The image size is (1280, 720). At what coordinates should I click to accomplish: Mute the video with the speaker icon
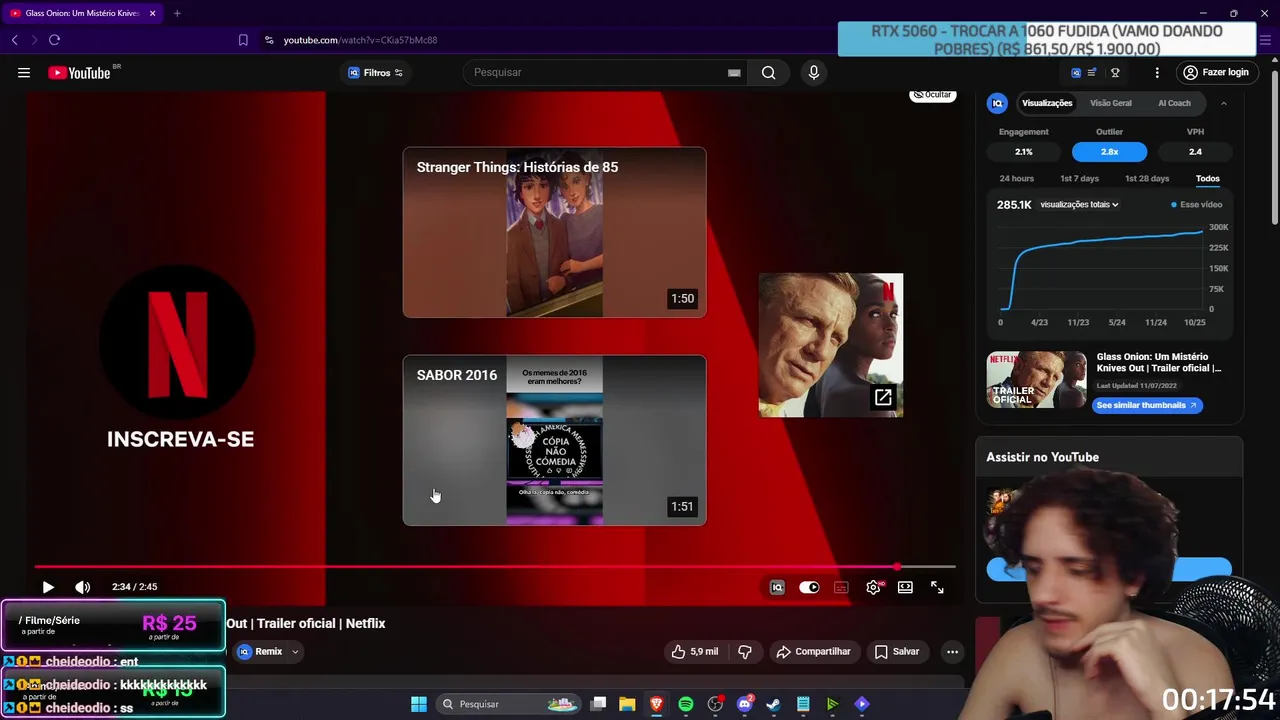83,587
